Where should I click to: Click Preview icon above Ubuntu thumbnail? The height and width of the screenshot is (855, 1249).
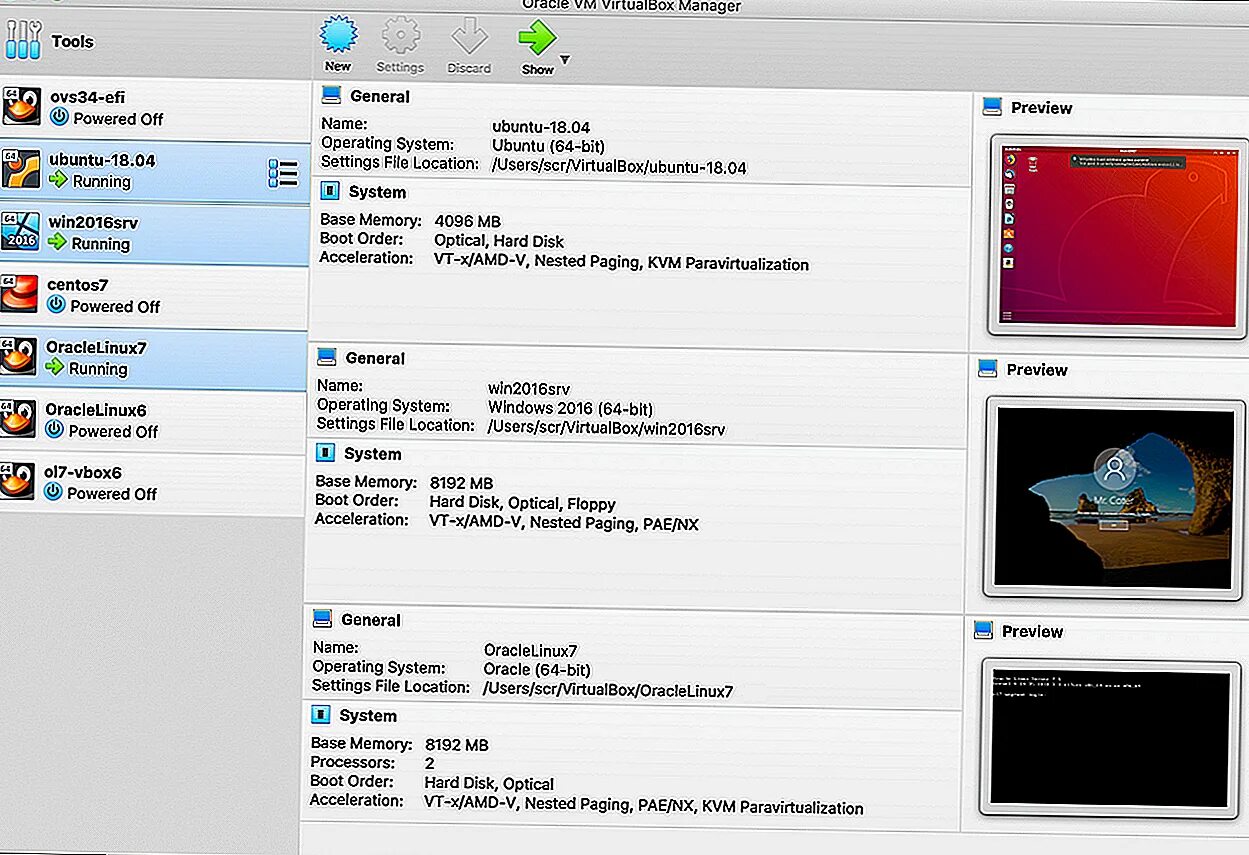click(992, 106)
